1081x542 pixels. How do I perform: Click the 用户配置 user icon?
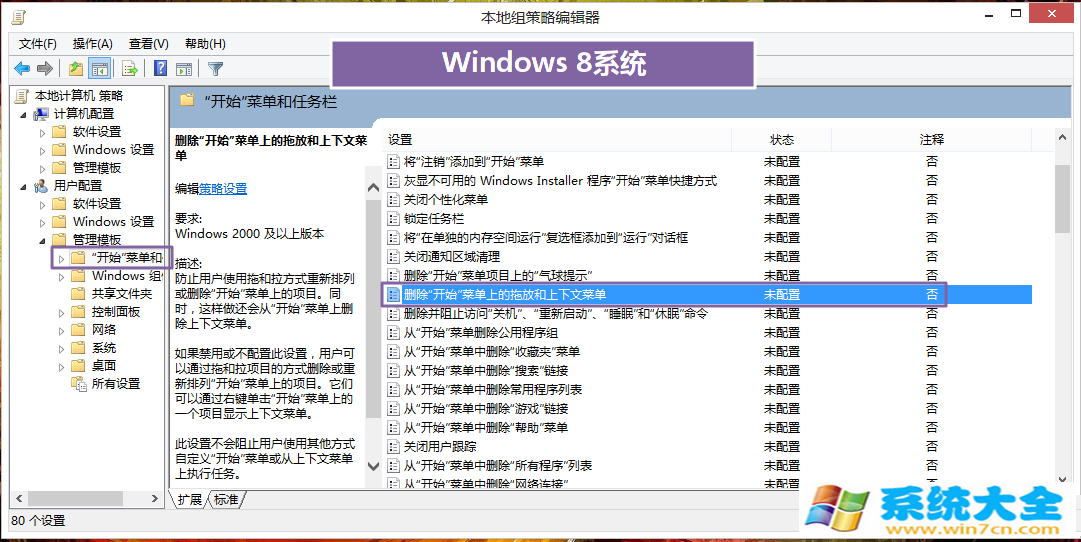click(41, 185)
